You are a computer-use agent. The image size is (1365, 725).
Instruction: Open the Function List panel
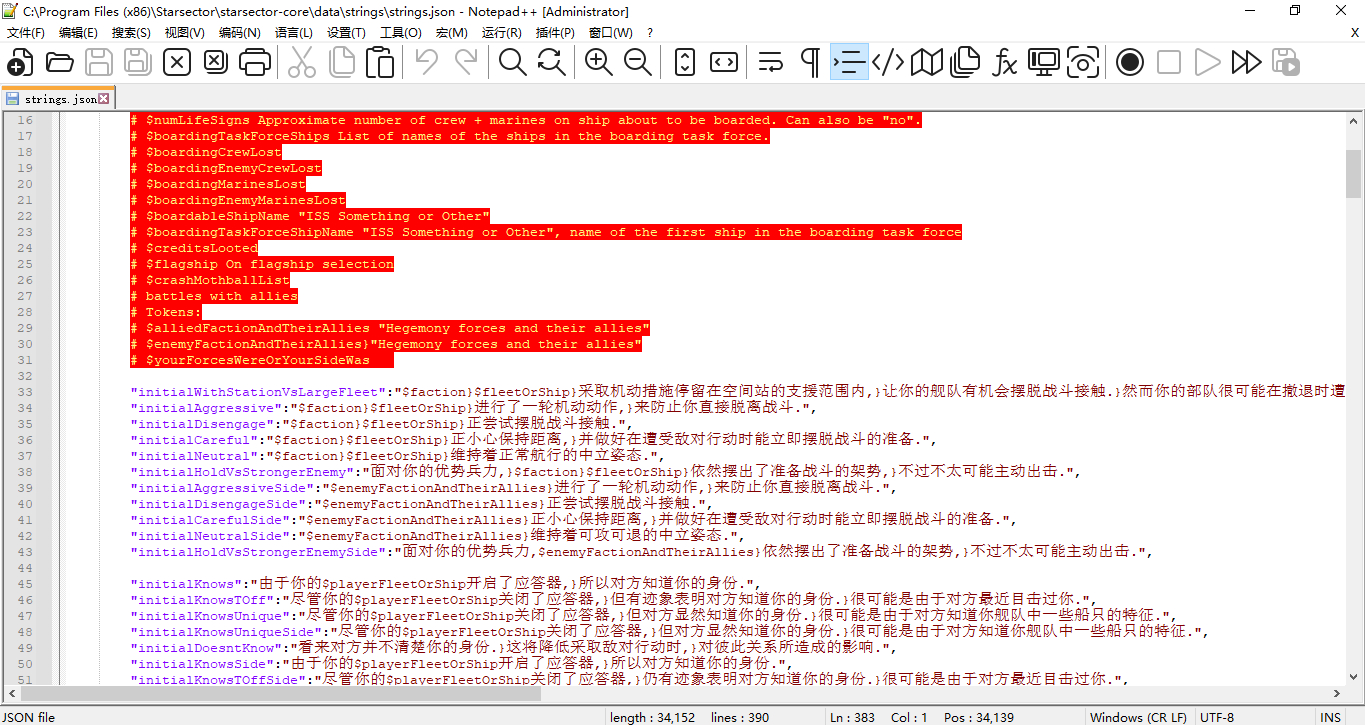[x=1005, y=61]
